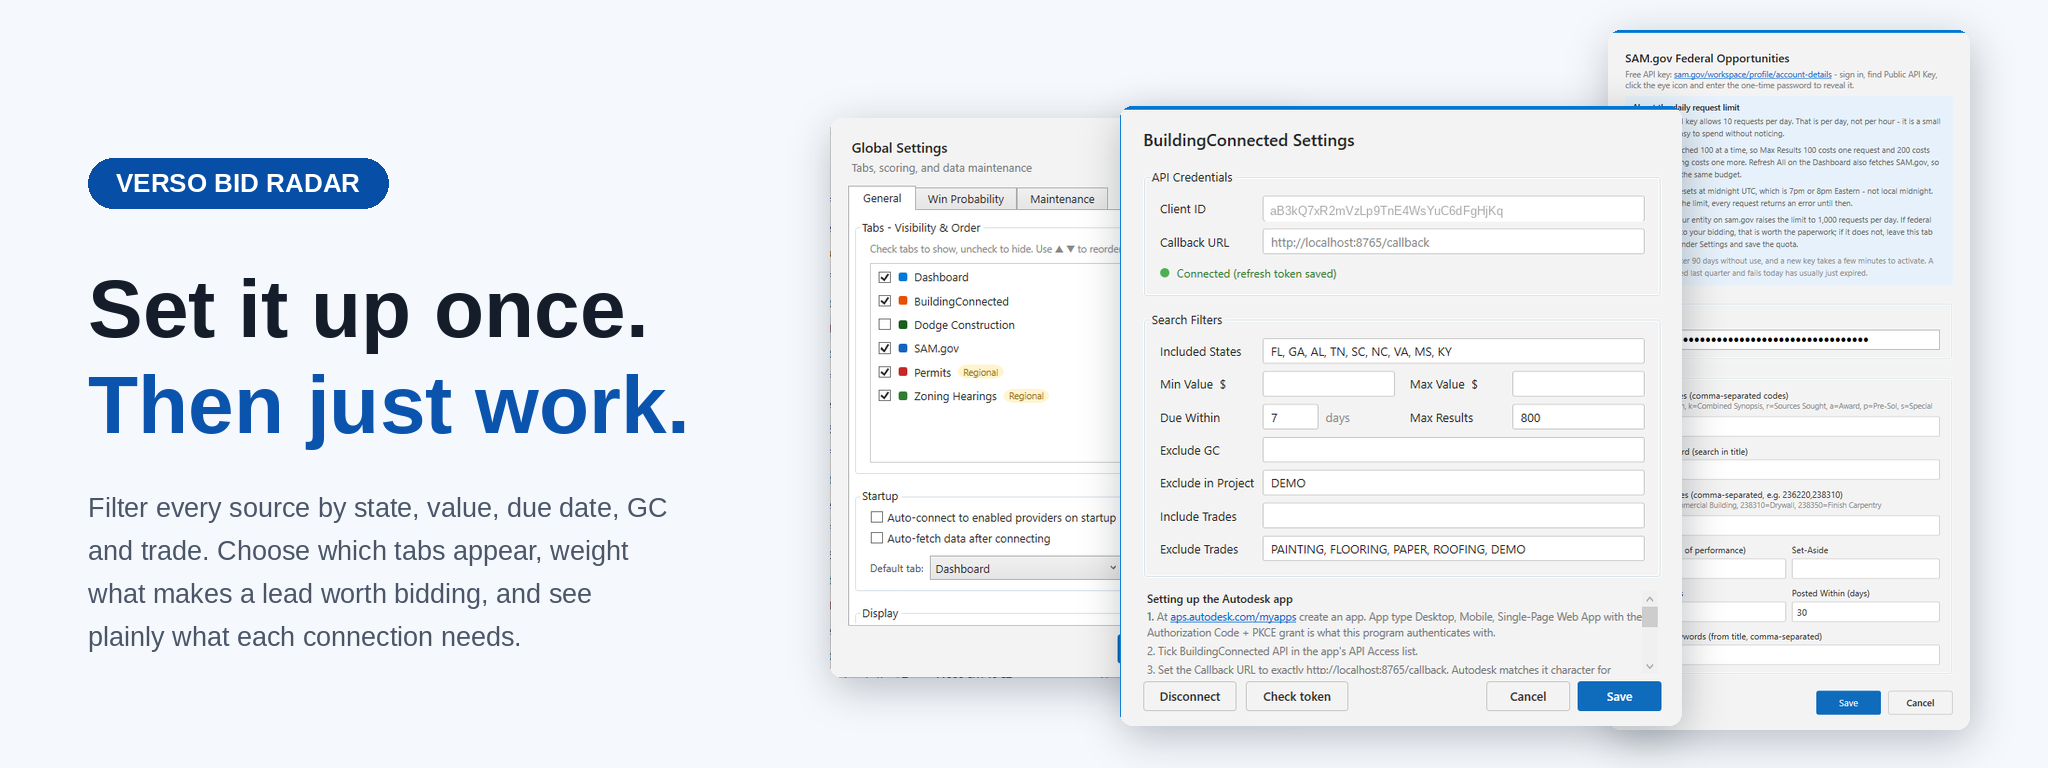Click the orange color square beside BuildingConnected
This screenshot has height=768, width=2048.
(x=903, y=301)
